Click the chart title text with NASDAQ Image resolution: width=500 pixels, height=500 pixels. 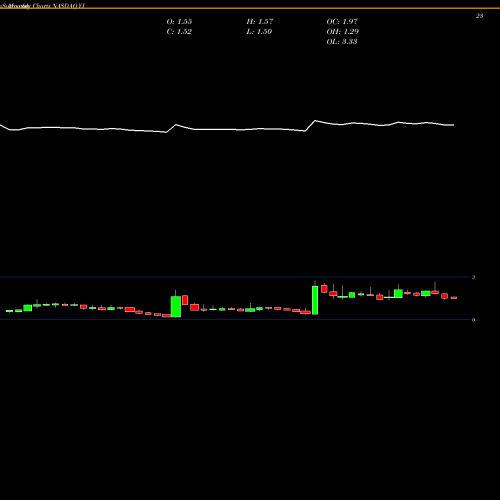[x=43, y=6]
